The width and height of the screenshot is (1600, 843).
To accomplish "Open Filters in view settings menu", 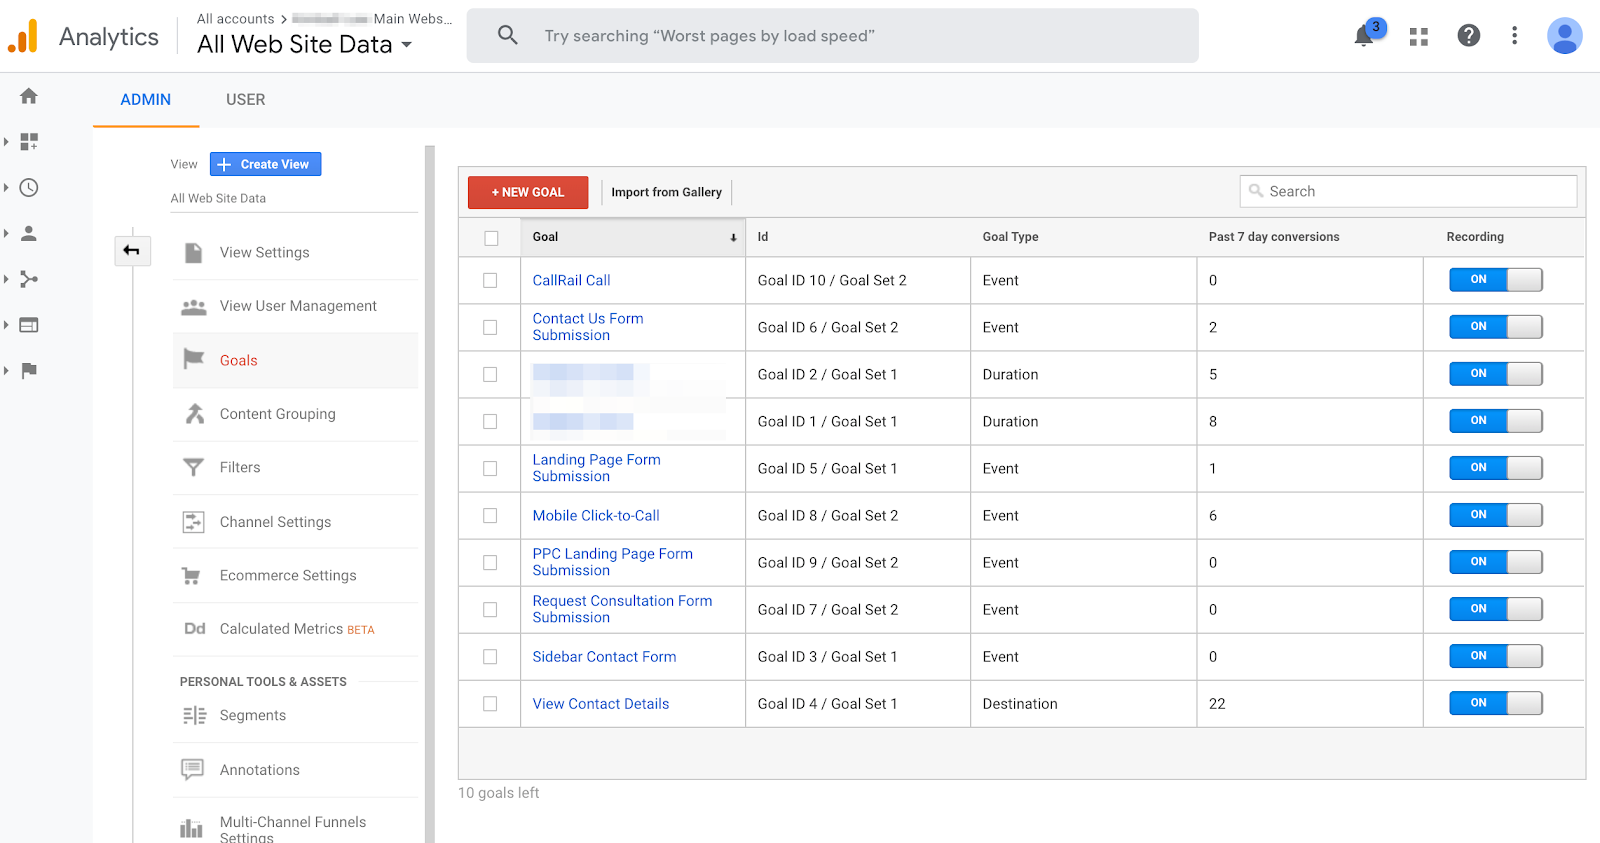I will click(240, 468).
